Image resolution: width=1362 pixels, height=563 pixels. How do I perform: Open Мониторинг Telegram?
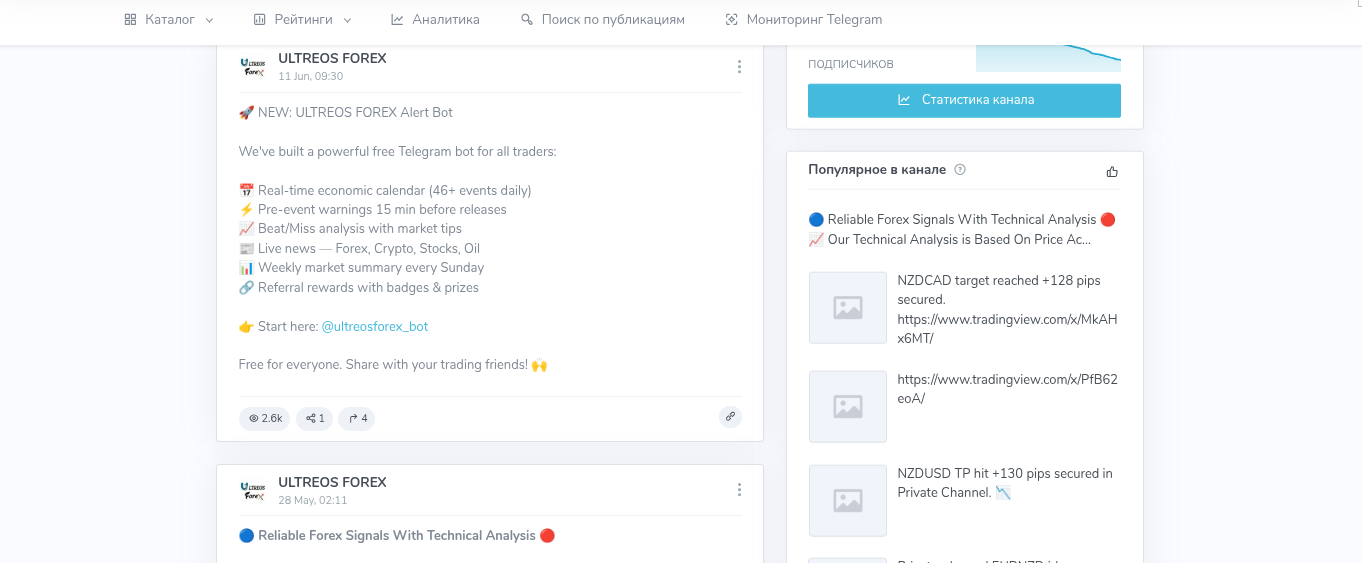(803, 20)
